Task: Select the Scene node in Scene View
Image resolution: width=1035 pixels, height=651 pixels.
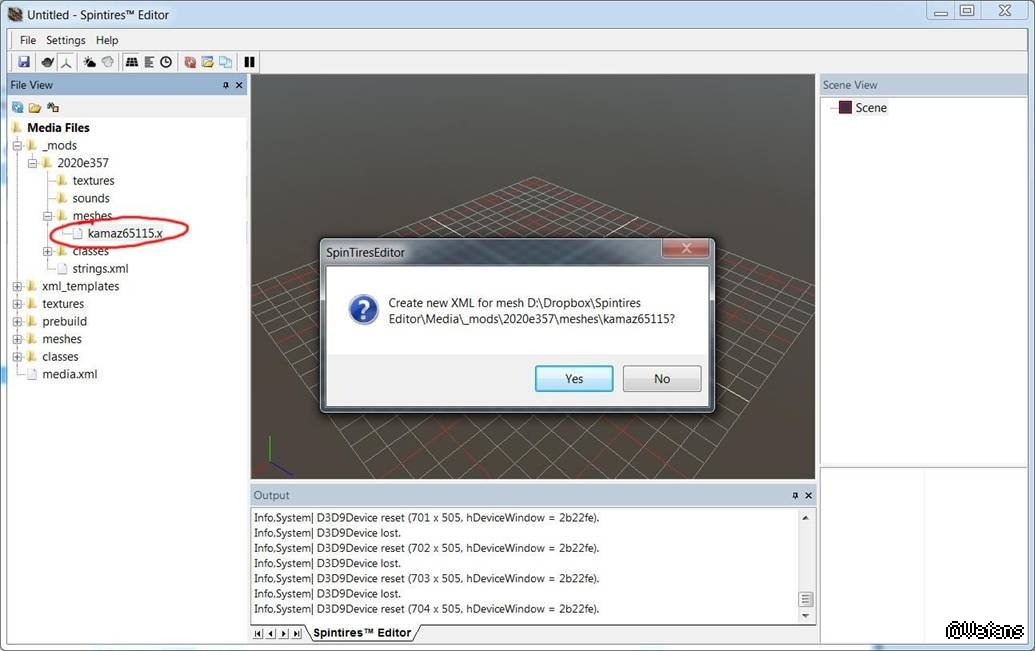Action: tap(871, 108)
